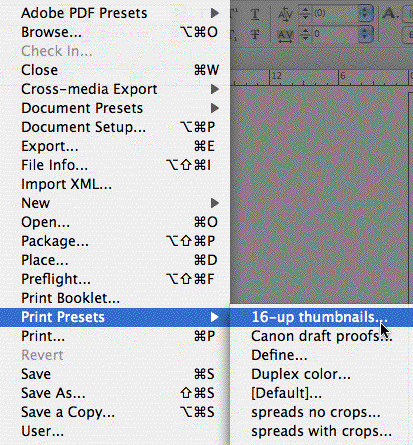The height and width of the screenshot is (445, 413).
Task: Expand the Cross-media Export submenu arrow
Action: 215,89
